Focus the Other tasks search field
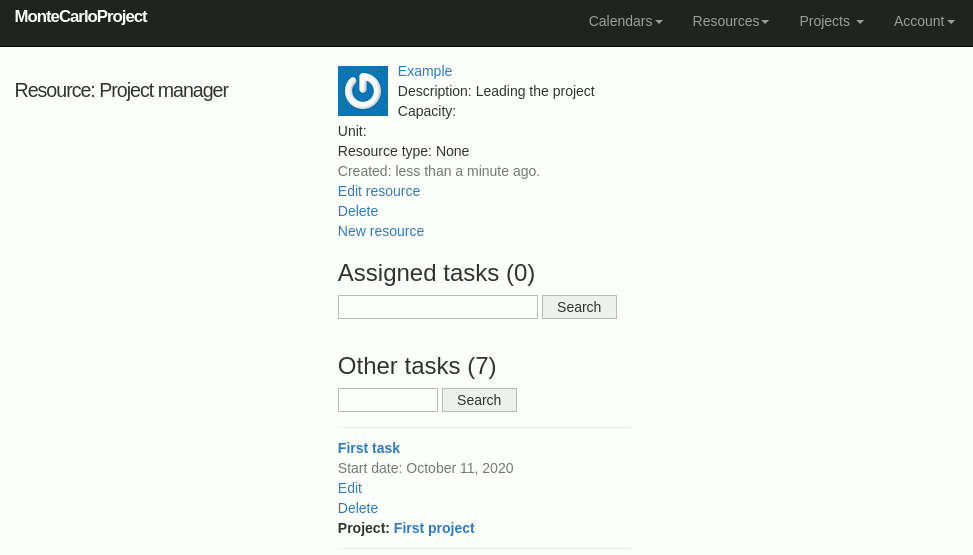 click(387, 400)
